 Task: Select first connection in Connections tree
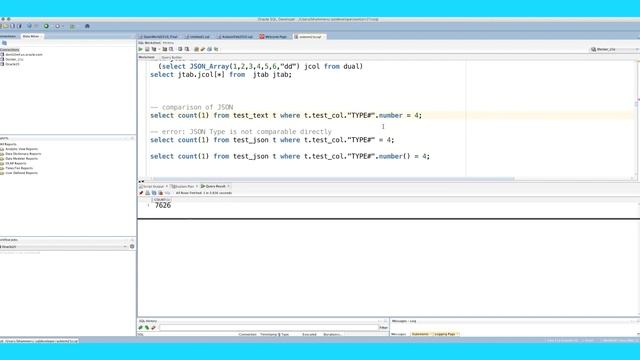point(21,54)
